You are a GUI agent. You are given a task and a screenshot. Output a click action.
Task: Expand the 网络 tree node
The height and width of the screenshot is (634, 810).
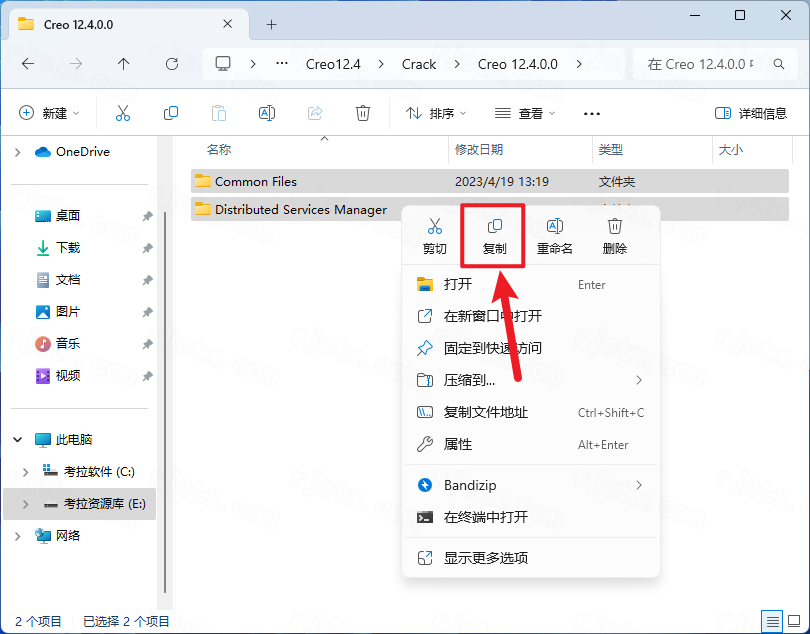[x=18, y=536]
